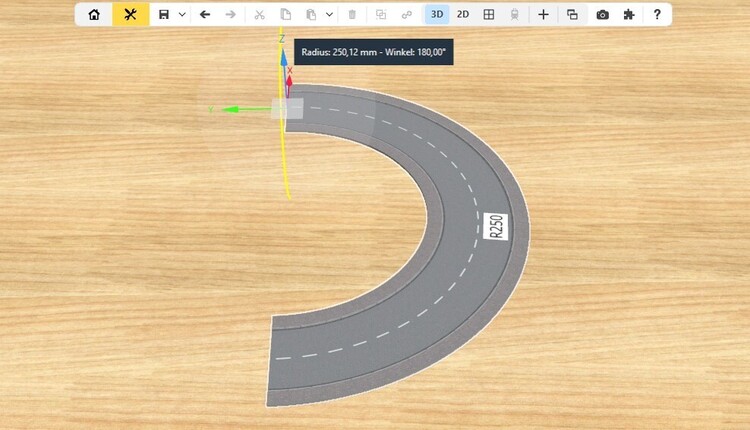Switch to 3D view mode
This screenshot has width=750, height=430.
[437, 15]
